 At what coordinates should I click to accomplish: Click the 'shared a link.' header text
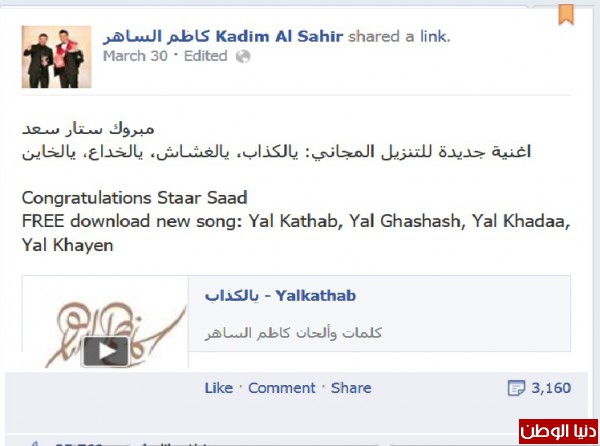pyautogui.click(x=399, y=37)
